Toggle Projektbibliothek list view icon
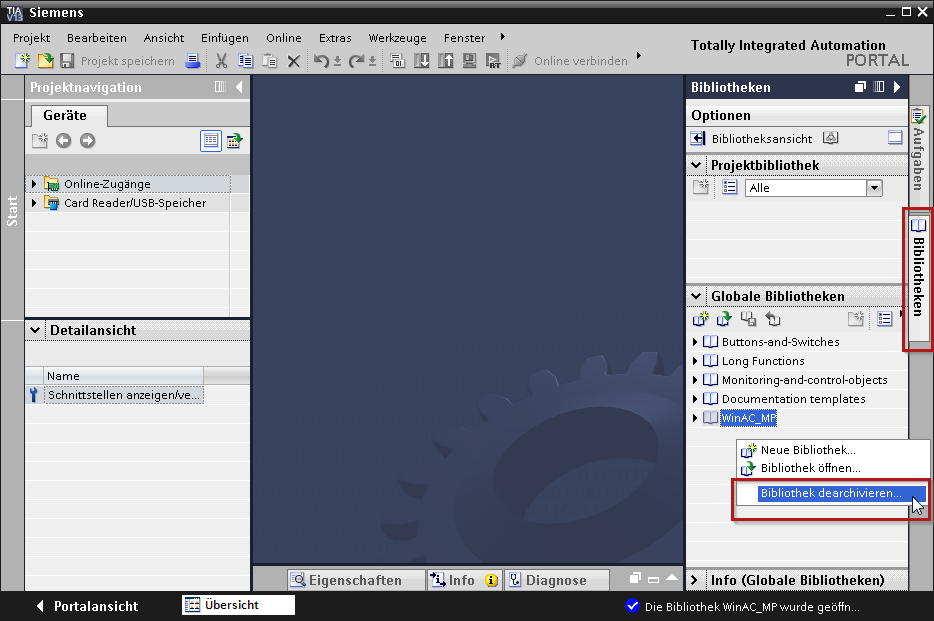Viewport: 934px width, 621px height. (x=730, y=188)
